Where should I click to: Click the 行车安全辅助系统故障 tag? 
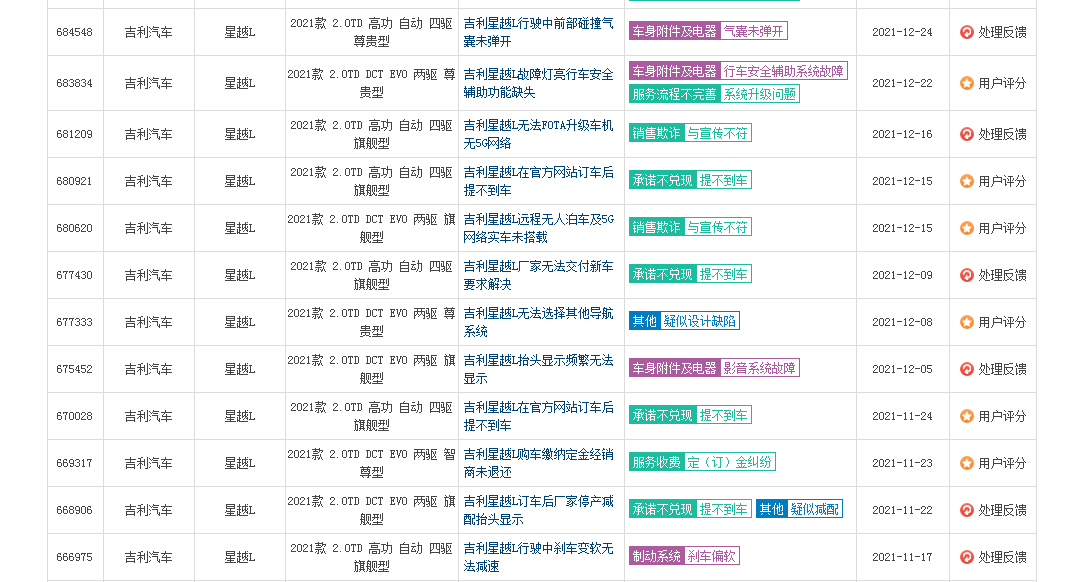pos(784,71)
